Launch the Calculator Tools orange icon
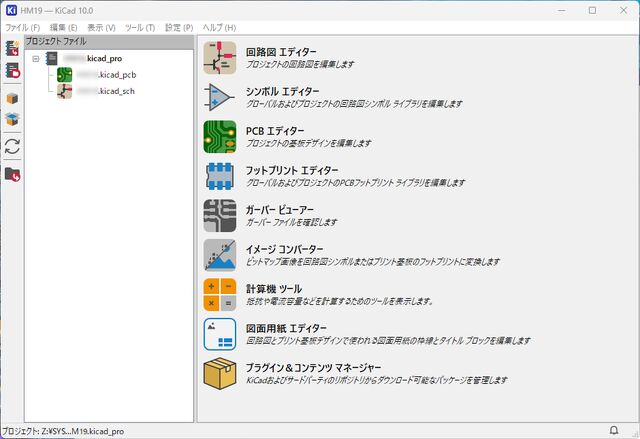640x439 pixels. pyautogui.click(x=220, y=295)
